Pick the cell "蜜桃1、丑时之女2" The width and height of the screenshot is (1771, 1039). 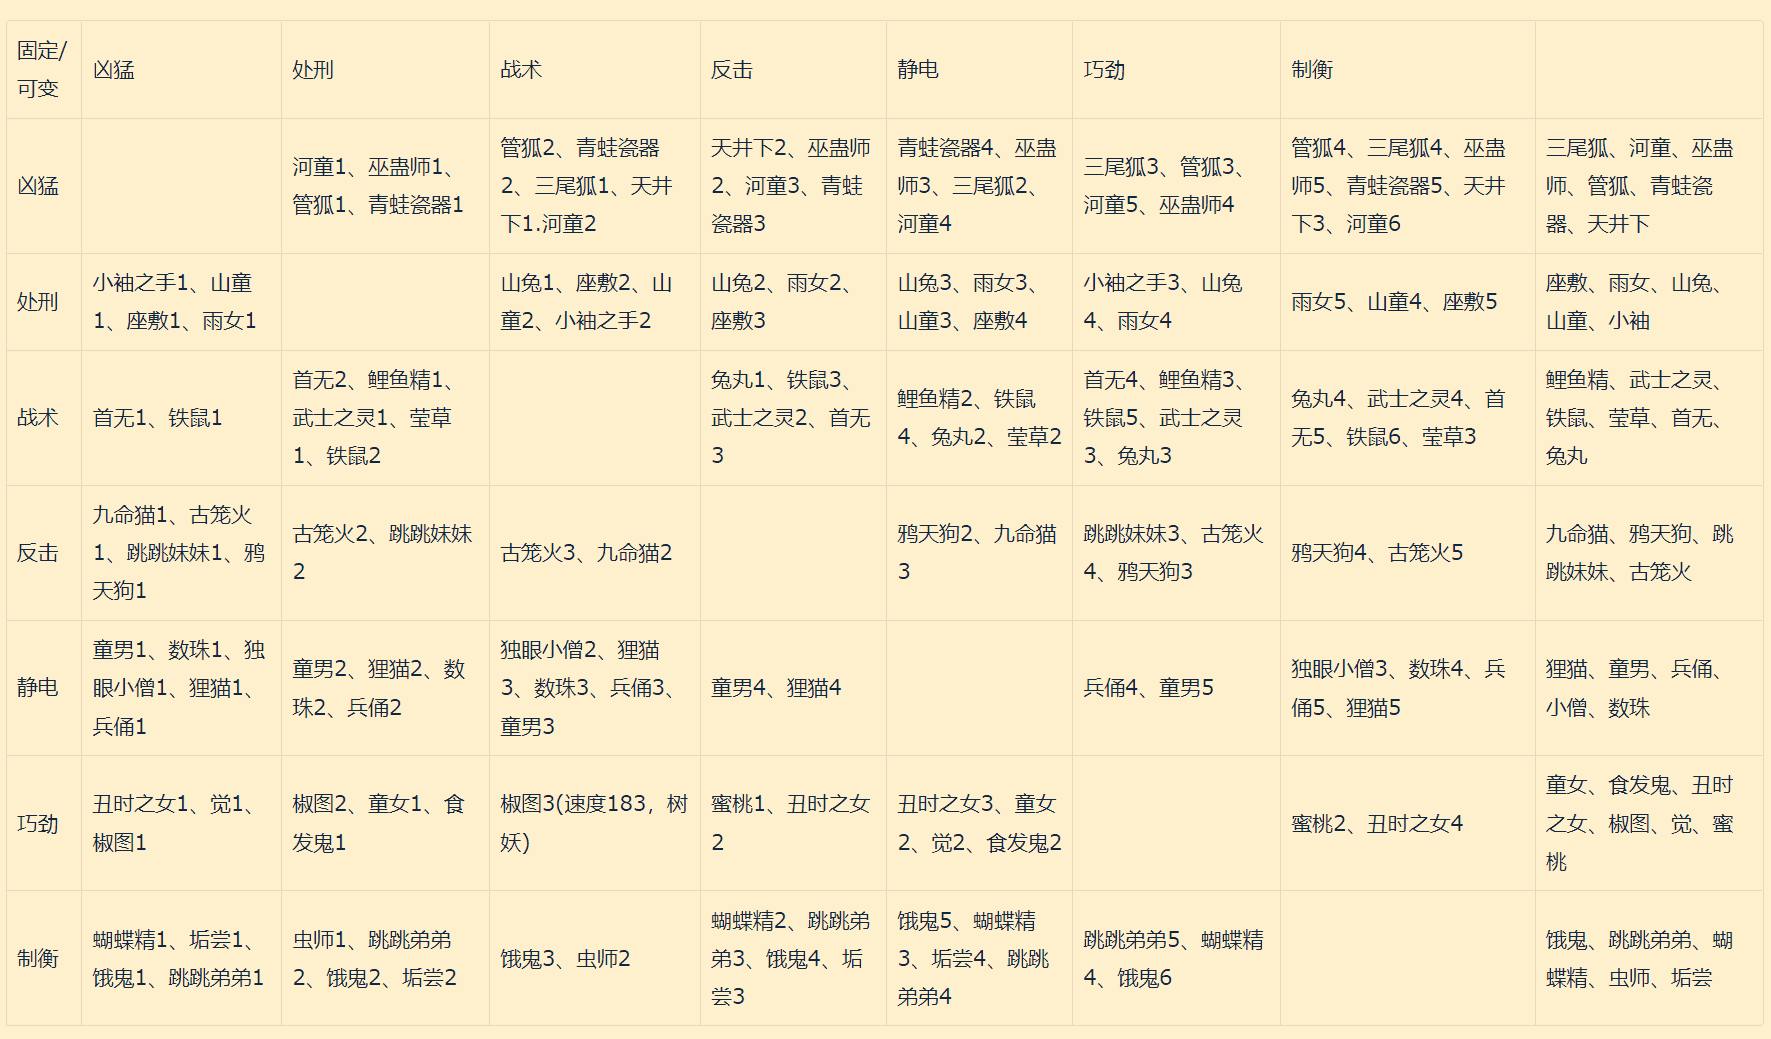tap(793, 823)
